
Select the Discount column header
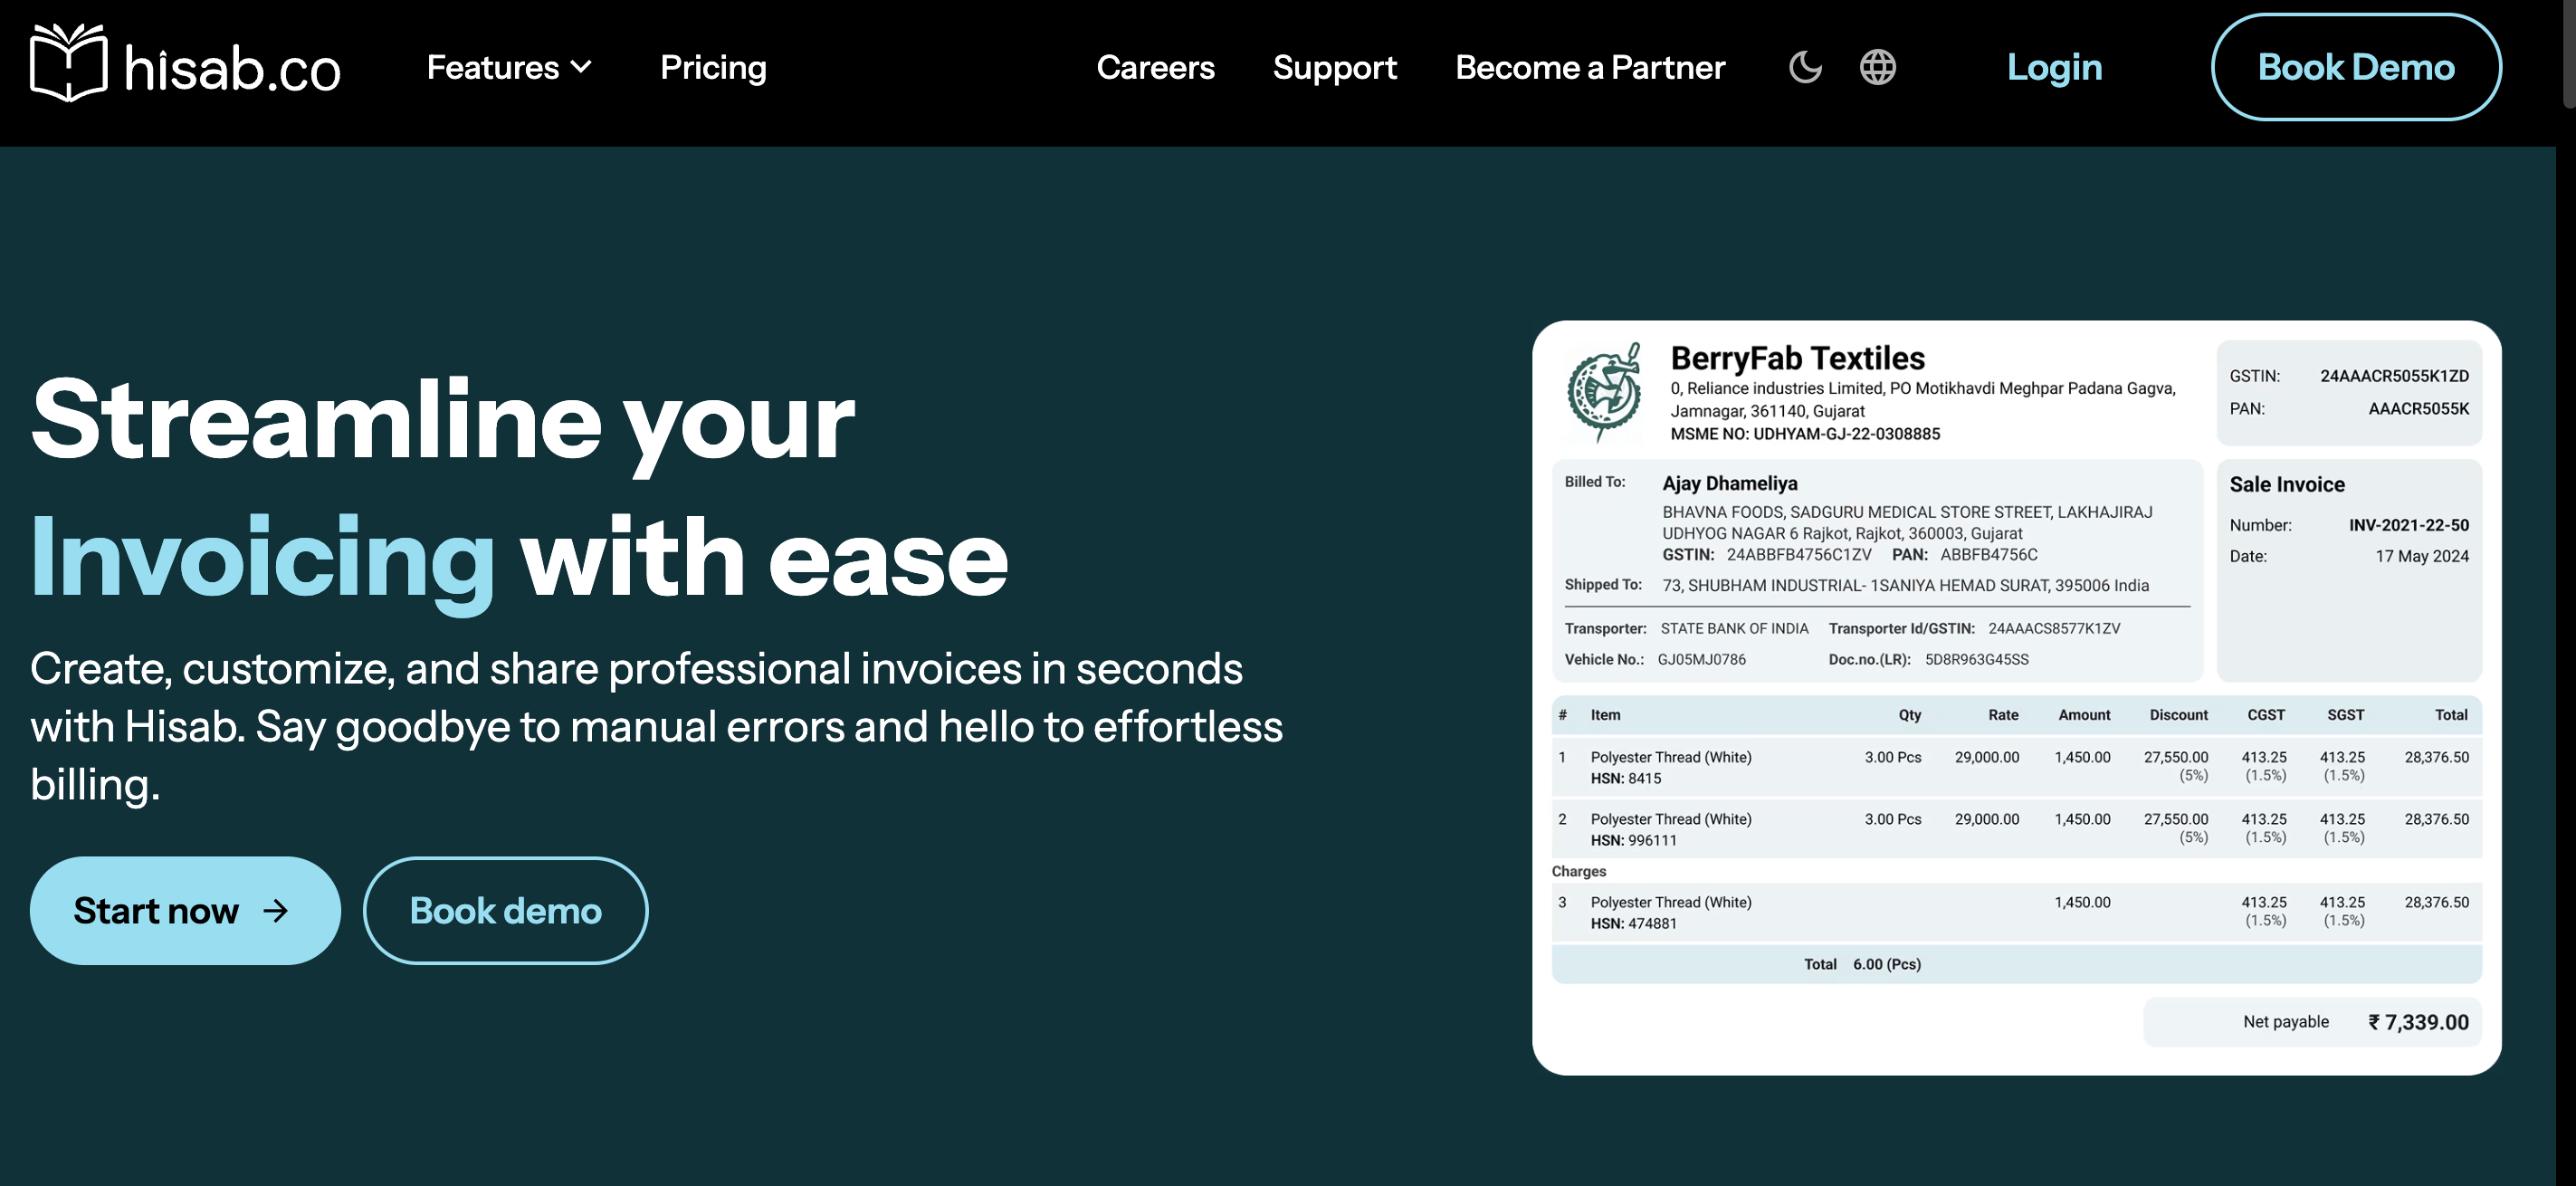2178,714
